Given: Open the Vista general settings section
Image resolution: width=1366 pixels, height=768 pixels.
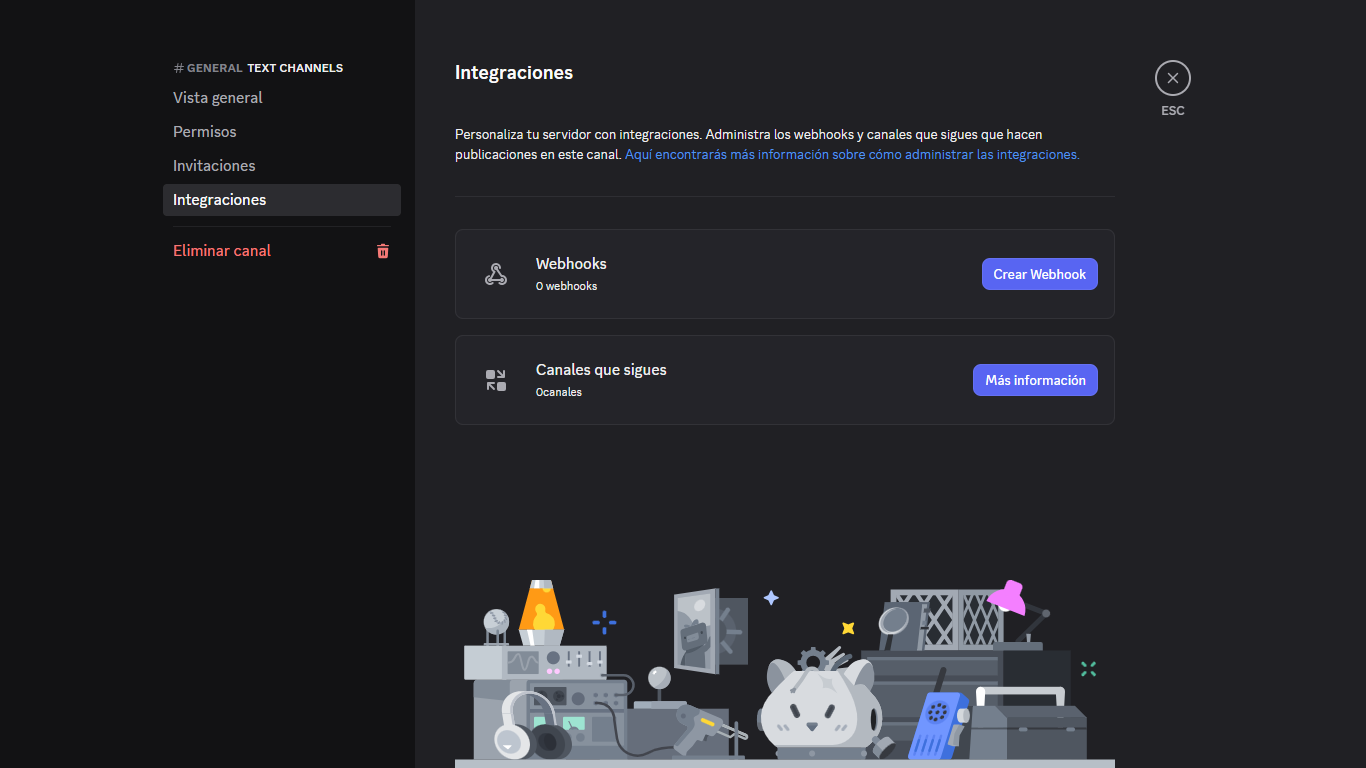Looking at the screenshot, I should click(x=218, y=97).
